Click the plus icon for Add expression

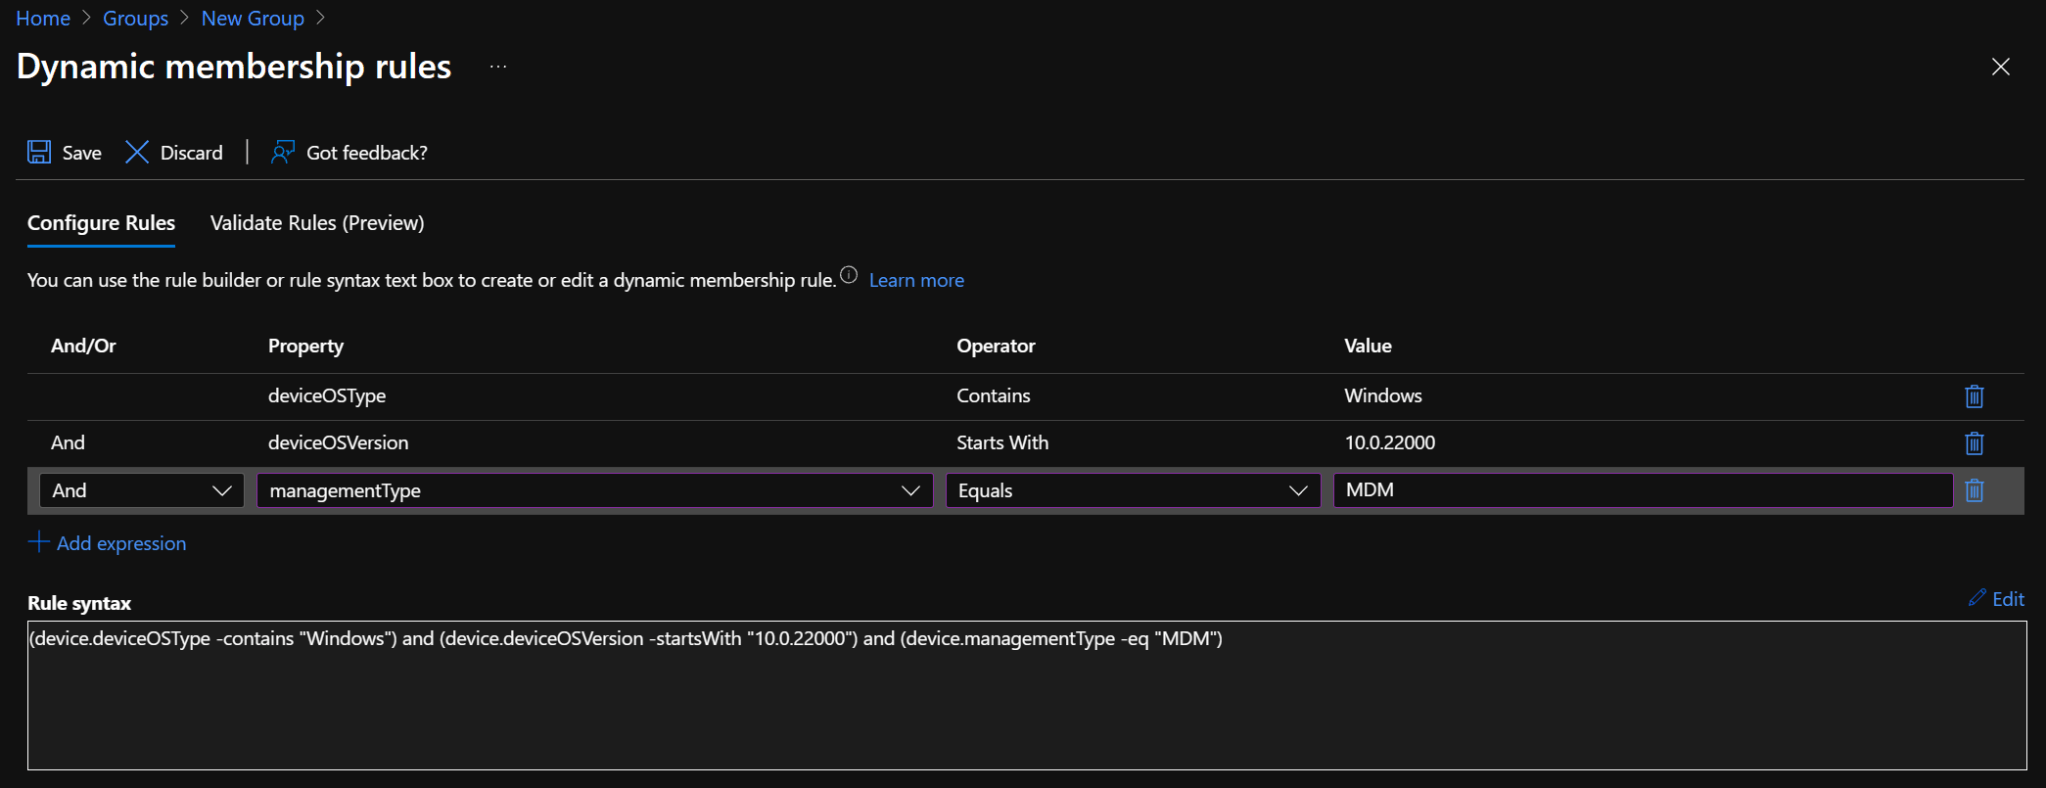[38, 542]
